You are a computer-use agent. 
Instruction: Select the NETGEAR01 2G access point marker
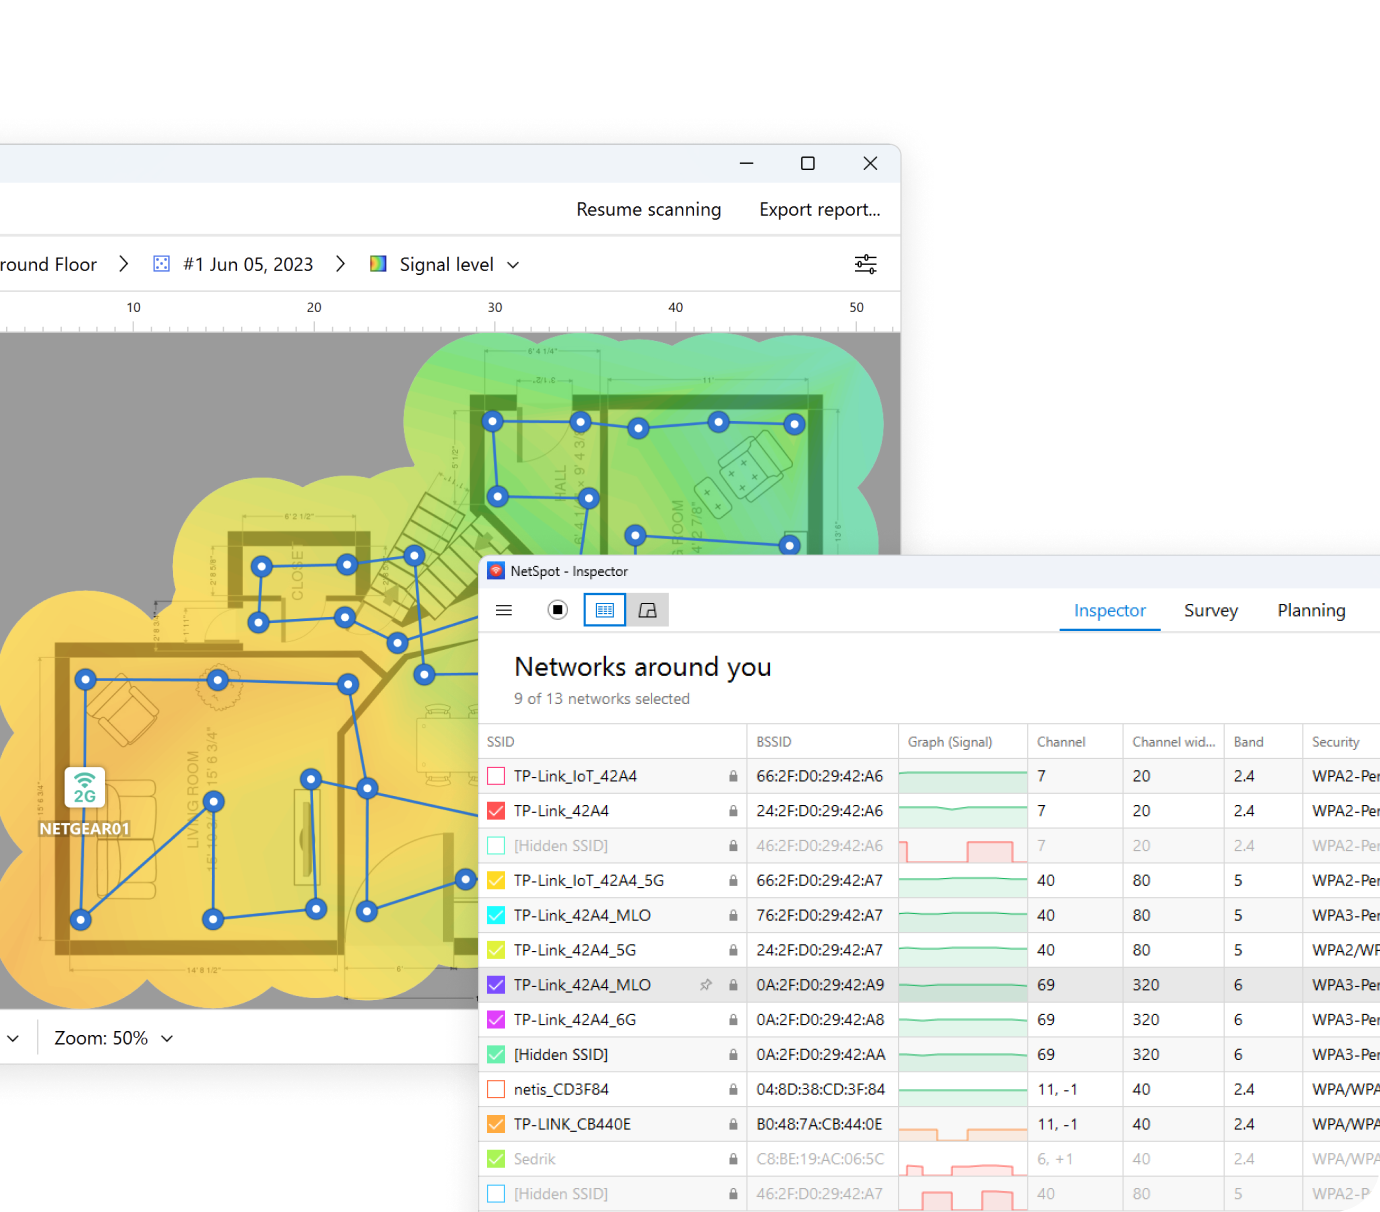click(85, 788)
